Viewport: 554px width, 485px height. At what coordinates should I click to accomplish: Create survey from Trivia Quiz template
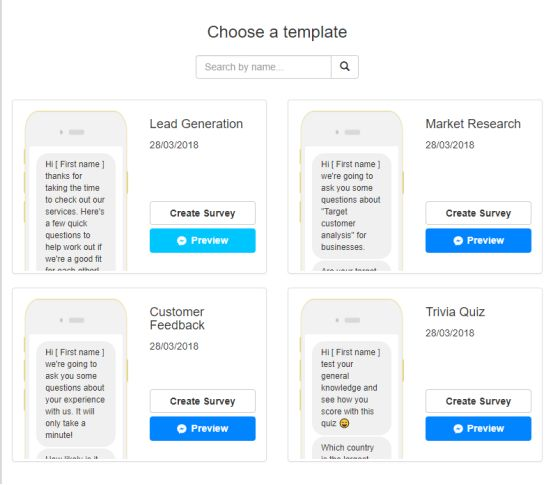478,401
